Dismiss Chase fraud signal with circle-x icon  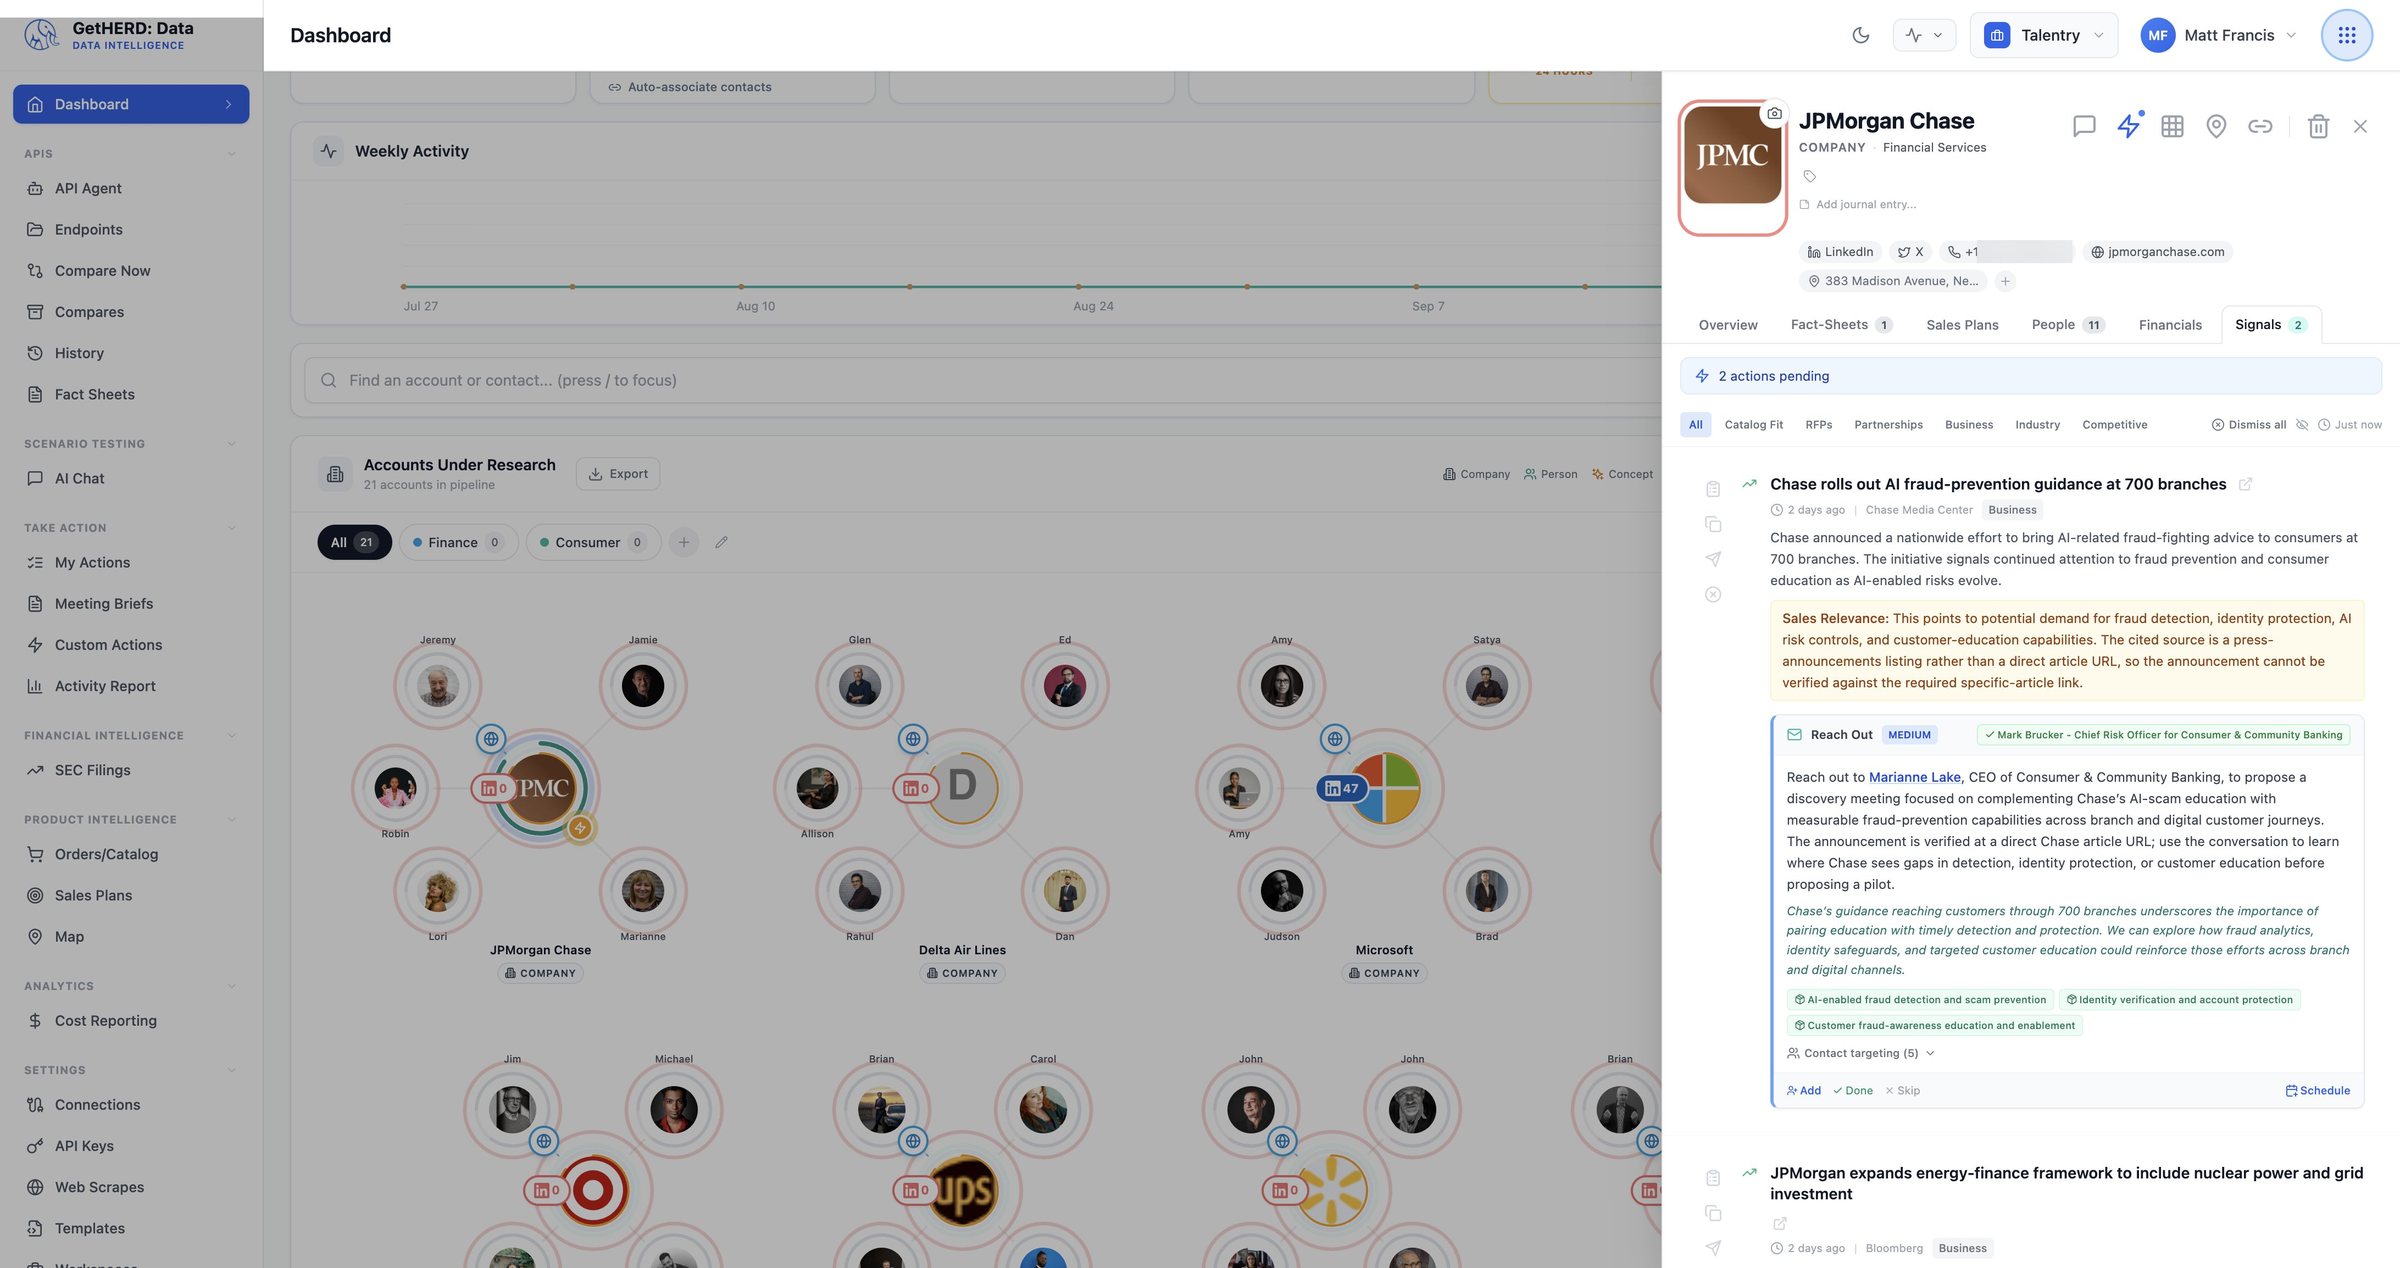[1713, 594]
